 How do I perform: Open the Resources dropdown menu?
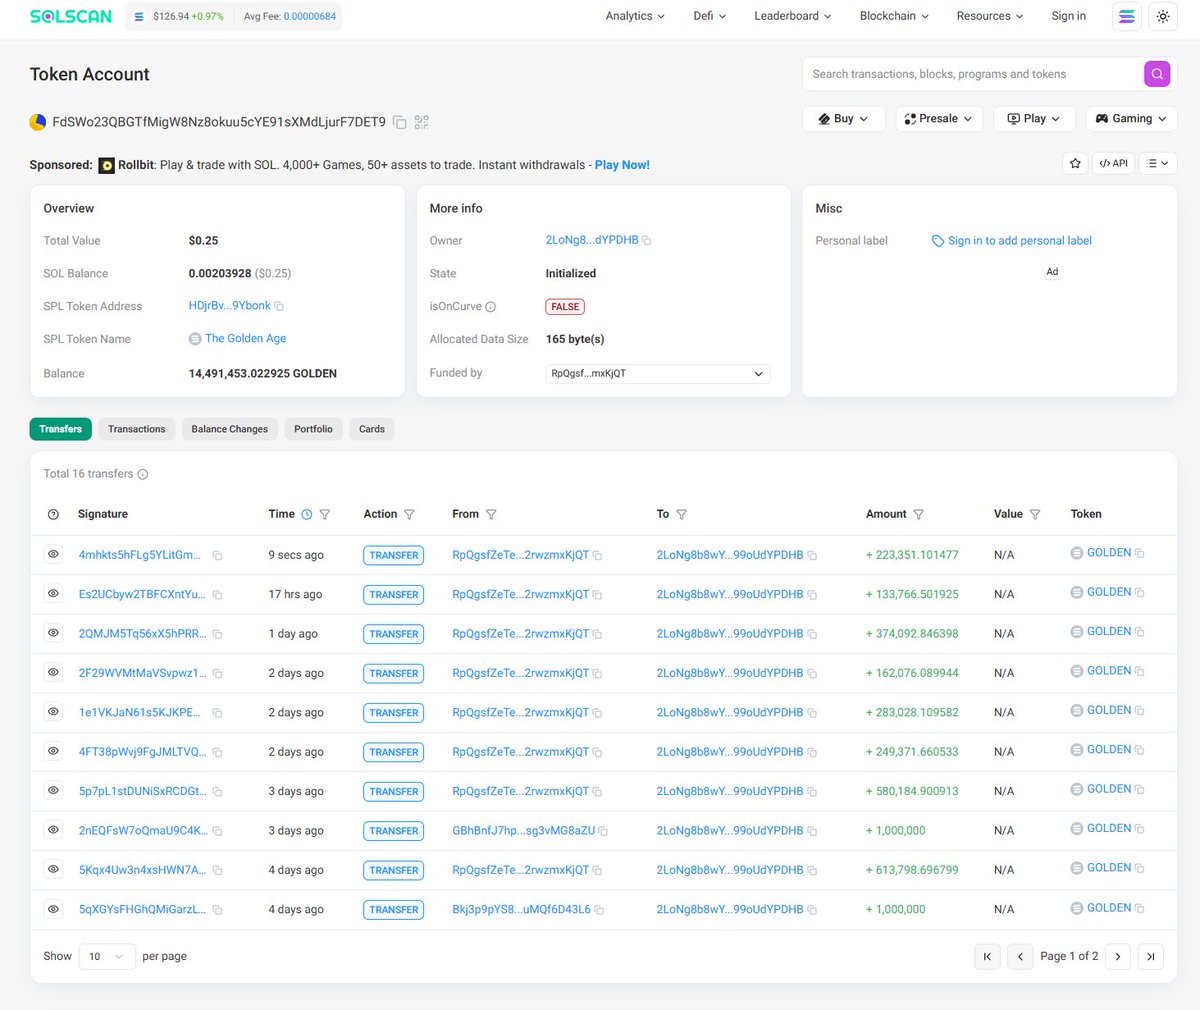[990, 16]
